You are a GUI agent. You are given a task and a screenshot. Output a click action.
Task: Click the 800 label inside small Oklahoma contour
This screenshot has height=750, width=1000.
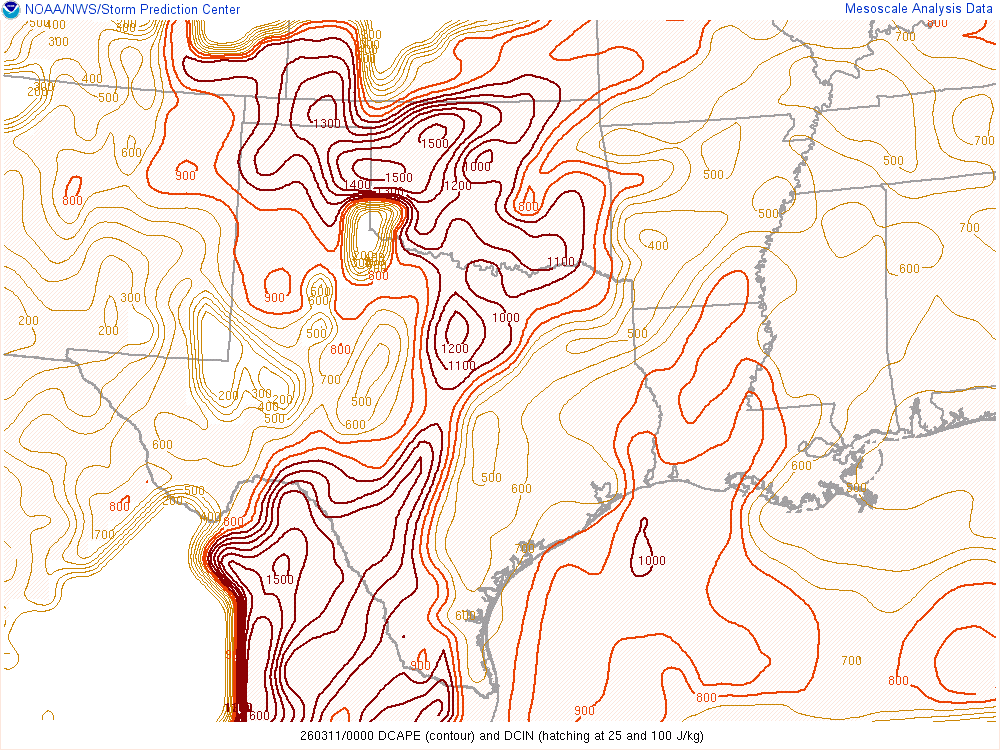click(x=528, y=207)
